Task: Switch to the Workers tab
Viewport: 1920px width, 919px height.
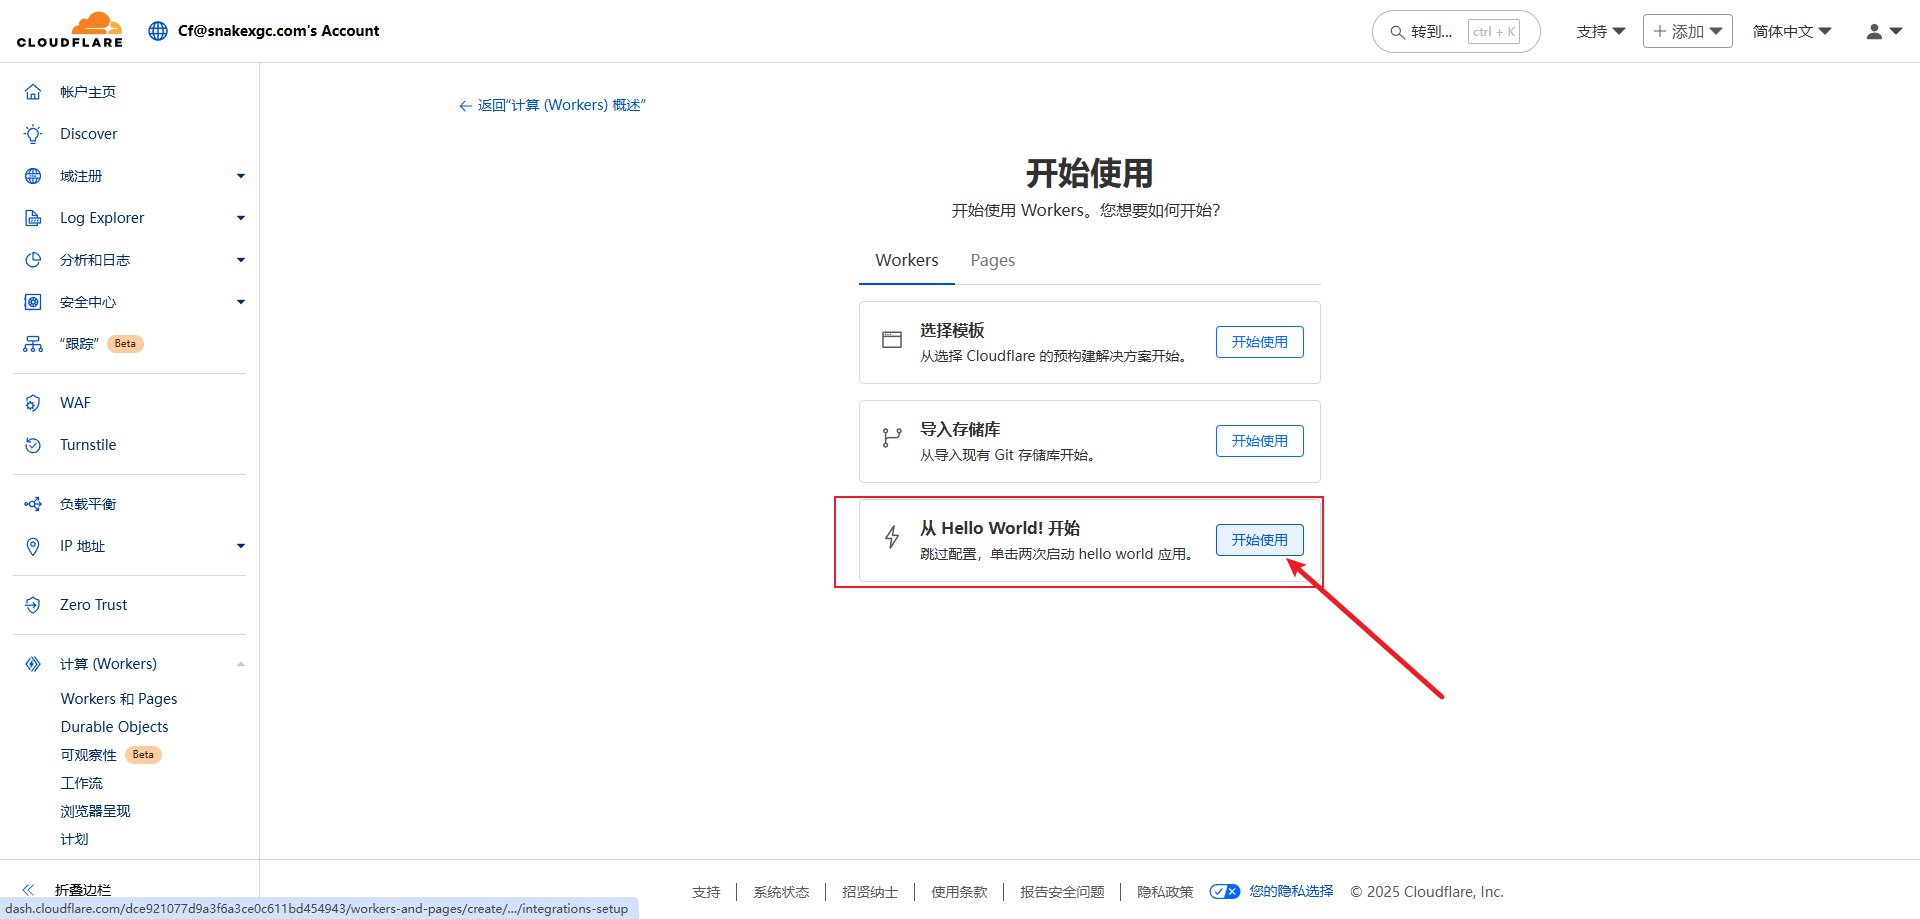Action: (907, 260)
